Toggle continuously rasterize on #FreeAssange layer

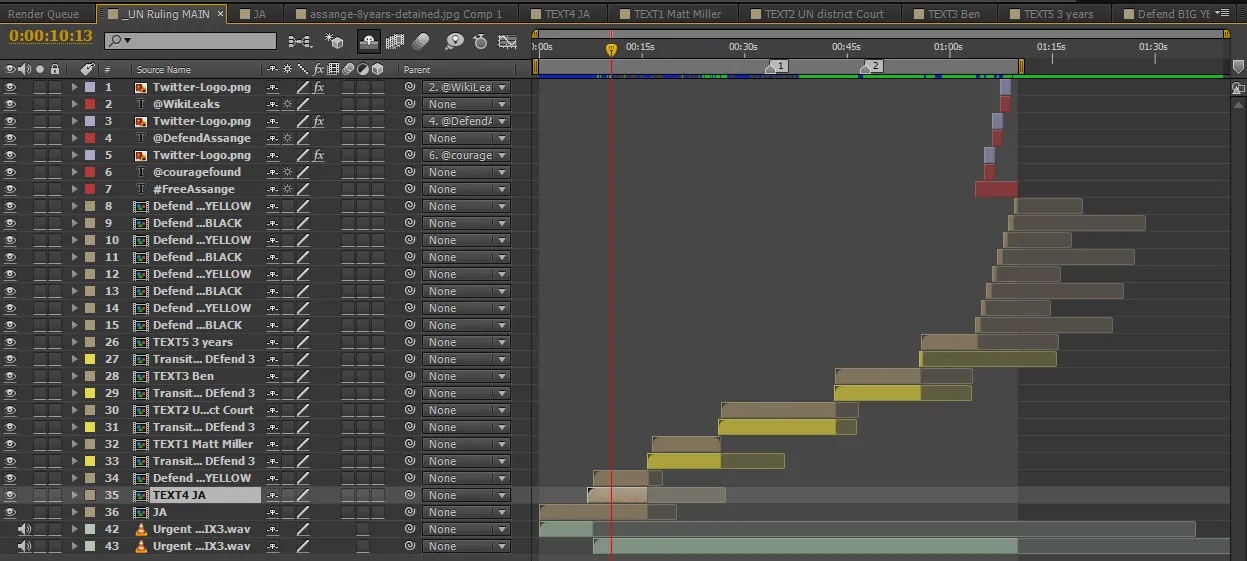tap(287, 189)
